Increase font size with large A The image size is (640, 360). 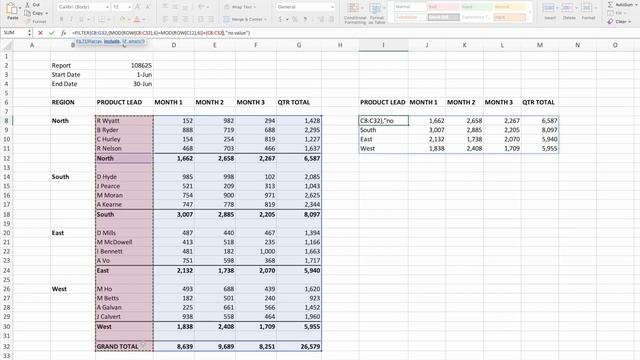point(138,7)
